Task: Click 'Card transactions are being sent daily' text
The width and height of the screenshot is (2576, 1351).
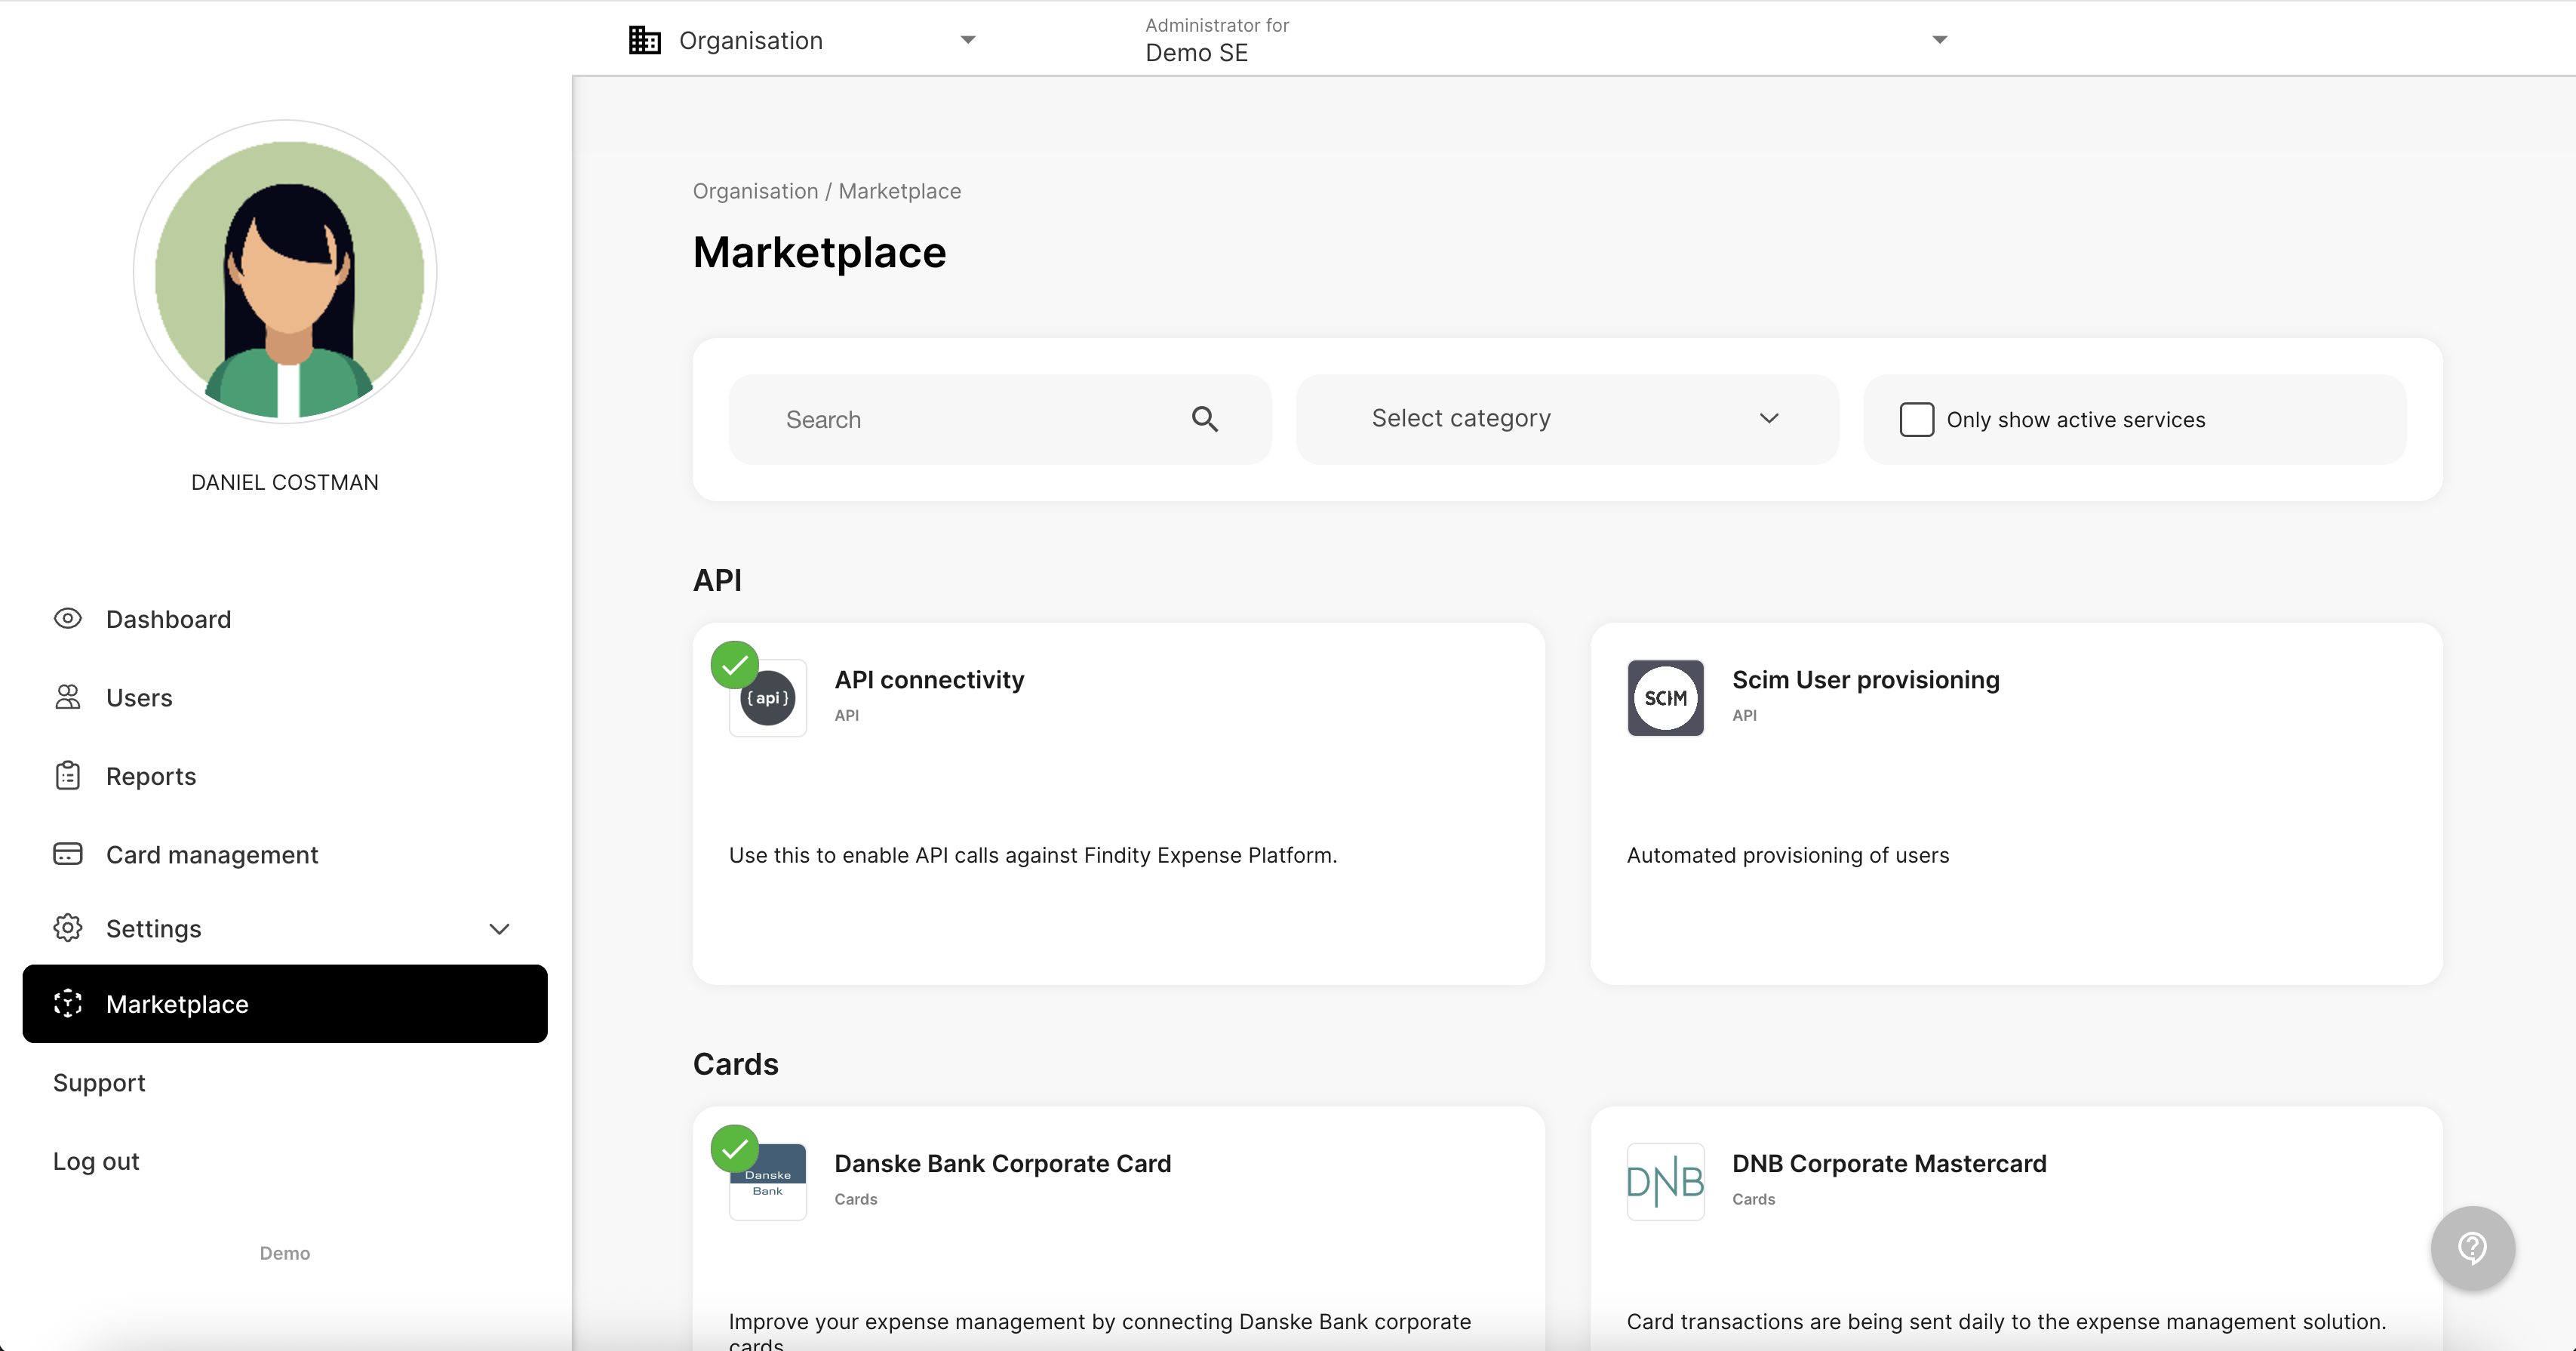Action: pos(2006,1322)
